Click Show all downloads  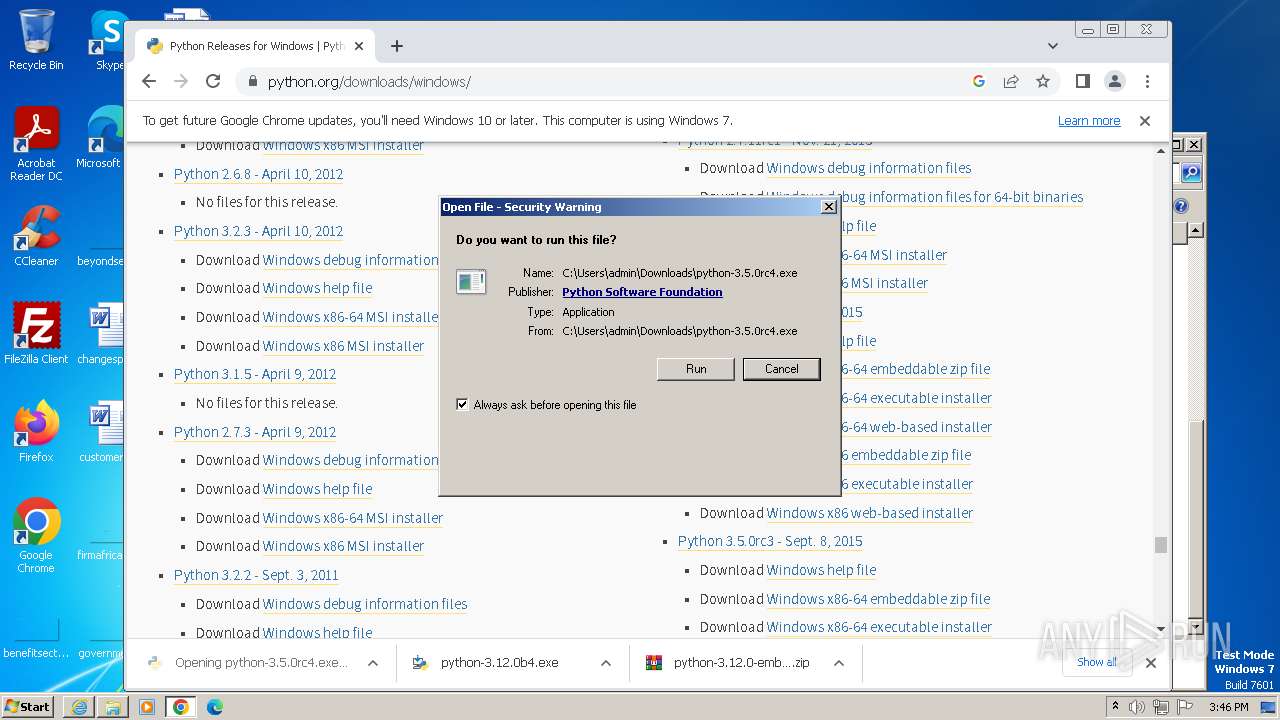[1097, 662]
